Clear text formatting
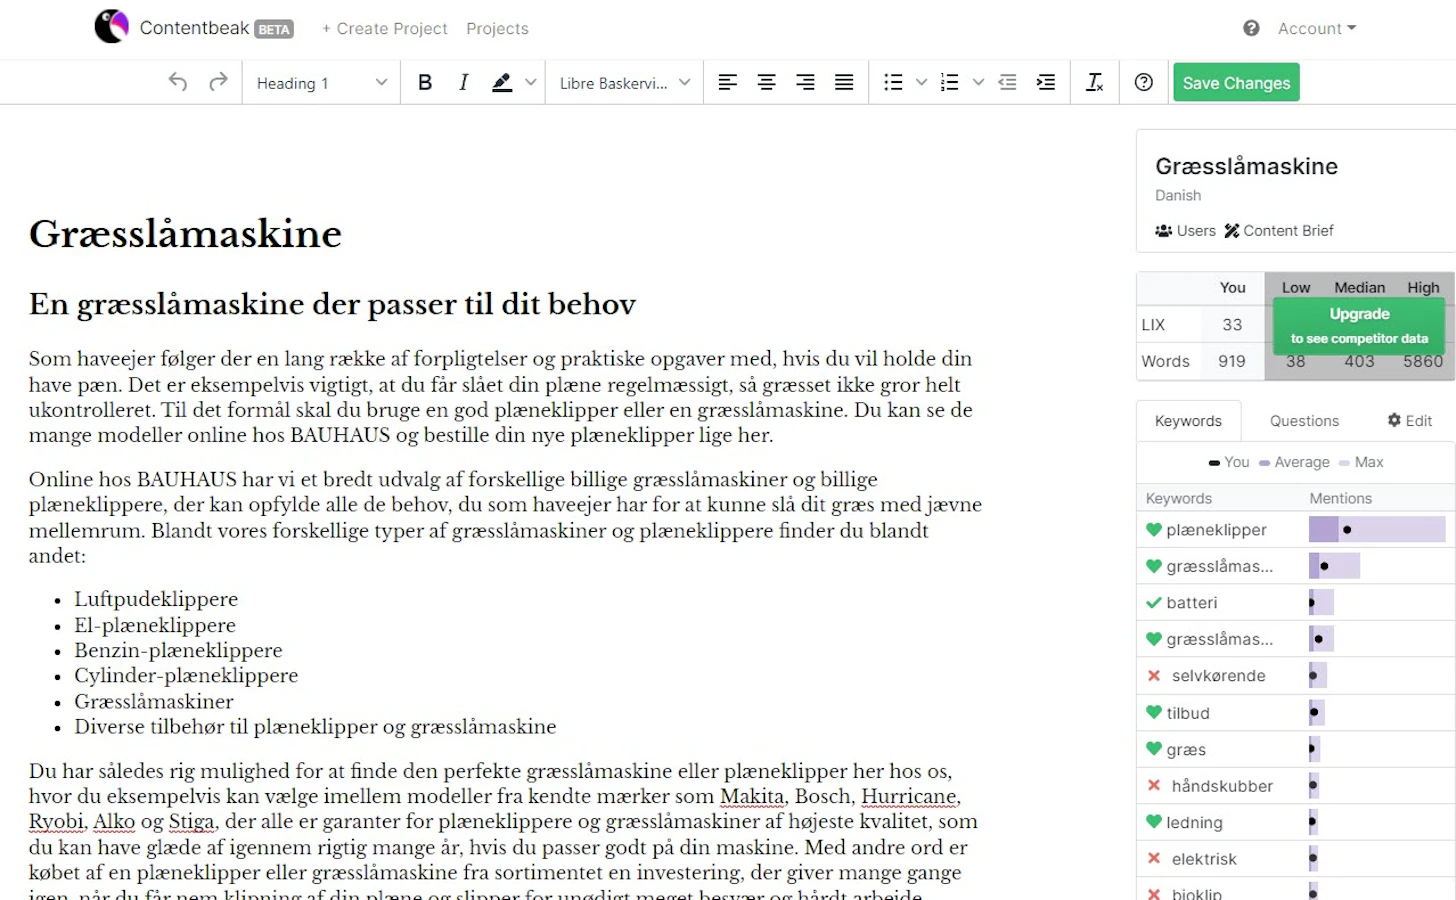The image size is (1456, 900). point(1095,83)
